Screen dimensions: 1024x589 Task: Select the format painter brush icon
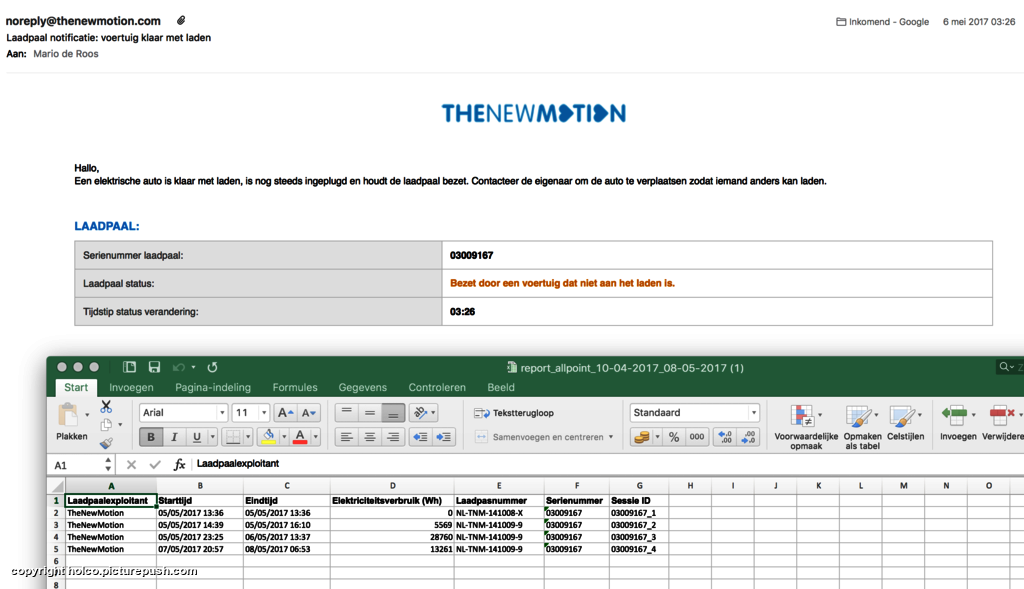tap(106, 443)
